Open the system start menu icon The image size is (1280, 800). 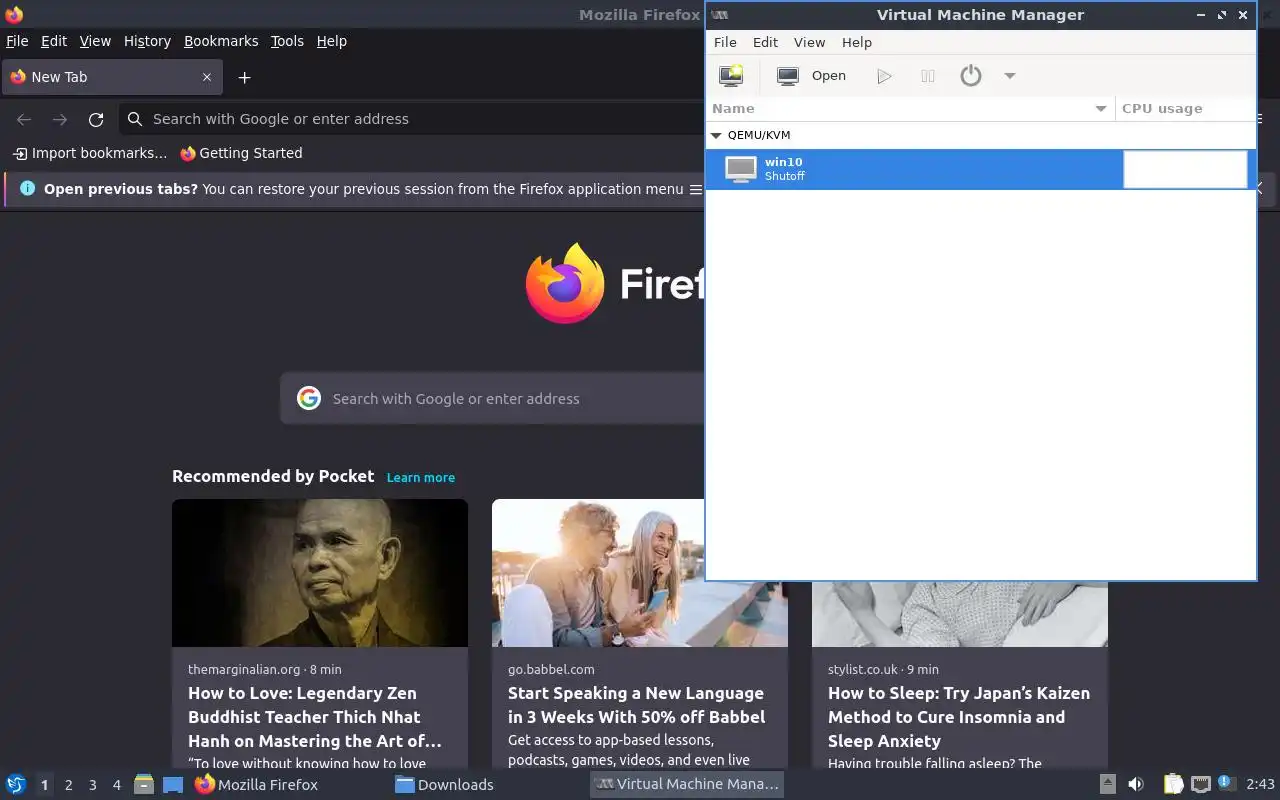16,785
